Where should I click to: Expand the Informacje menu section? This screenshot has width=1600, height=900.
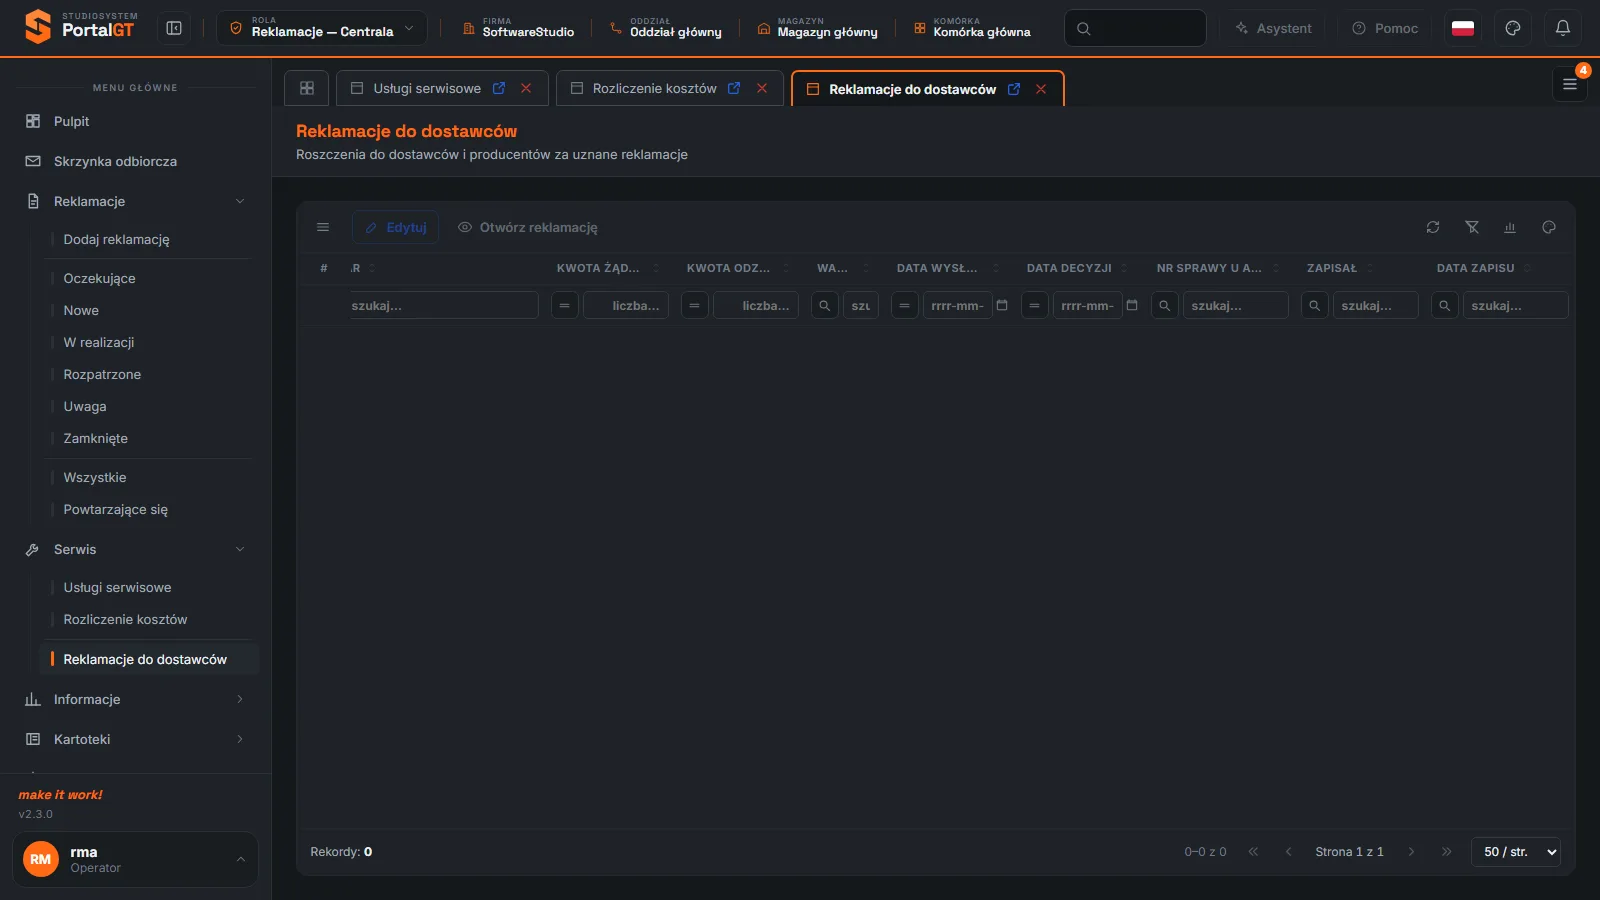tap(240, 699)
